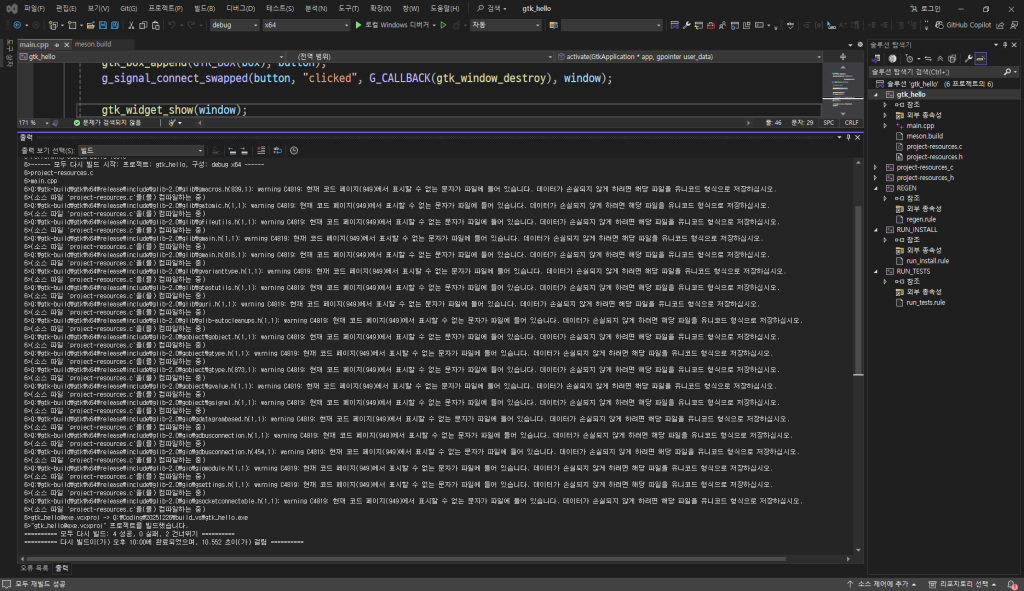Open properties via the wrench icon

pos(968,59)
